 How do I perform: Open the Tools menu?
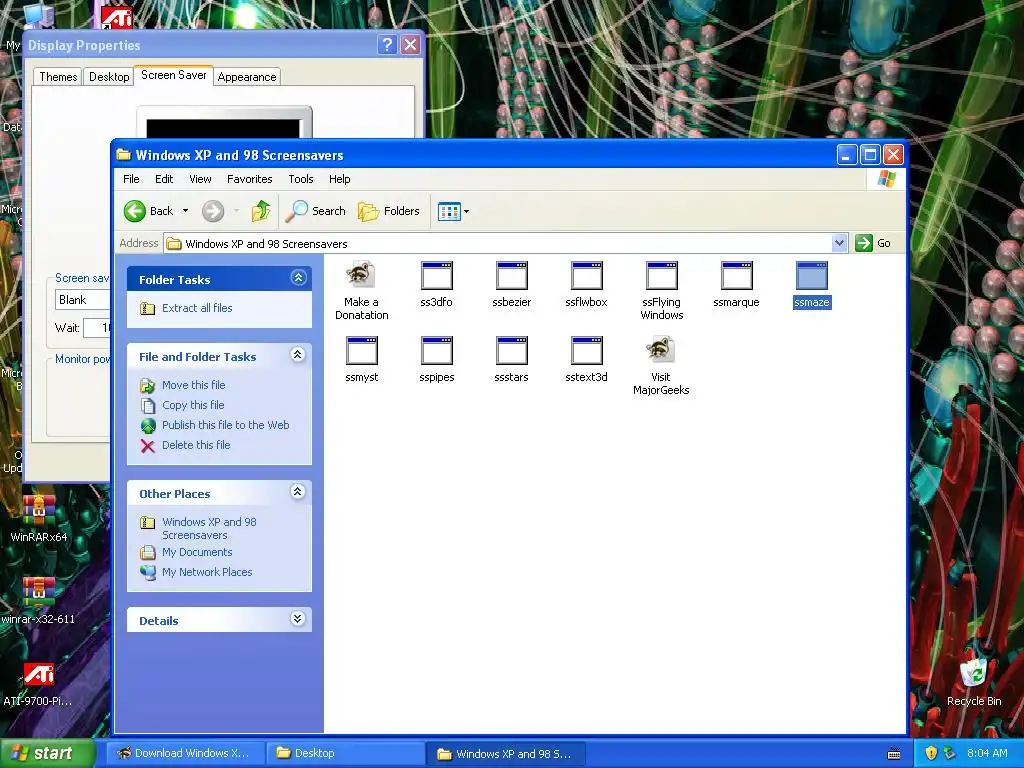click(x=301, y=179)
